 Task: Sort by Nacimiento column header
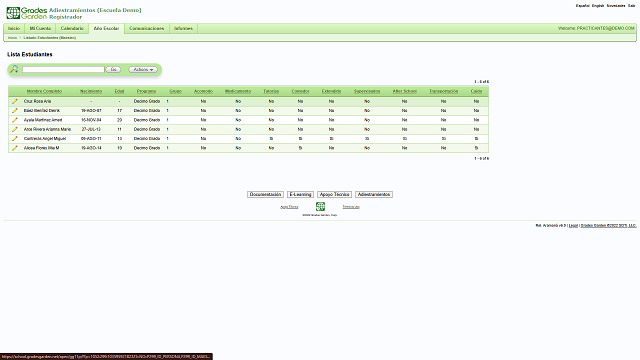(x=91, y=91)
